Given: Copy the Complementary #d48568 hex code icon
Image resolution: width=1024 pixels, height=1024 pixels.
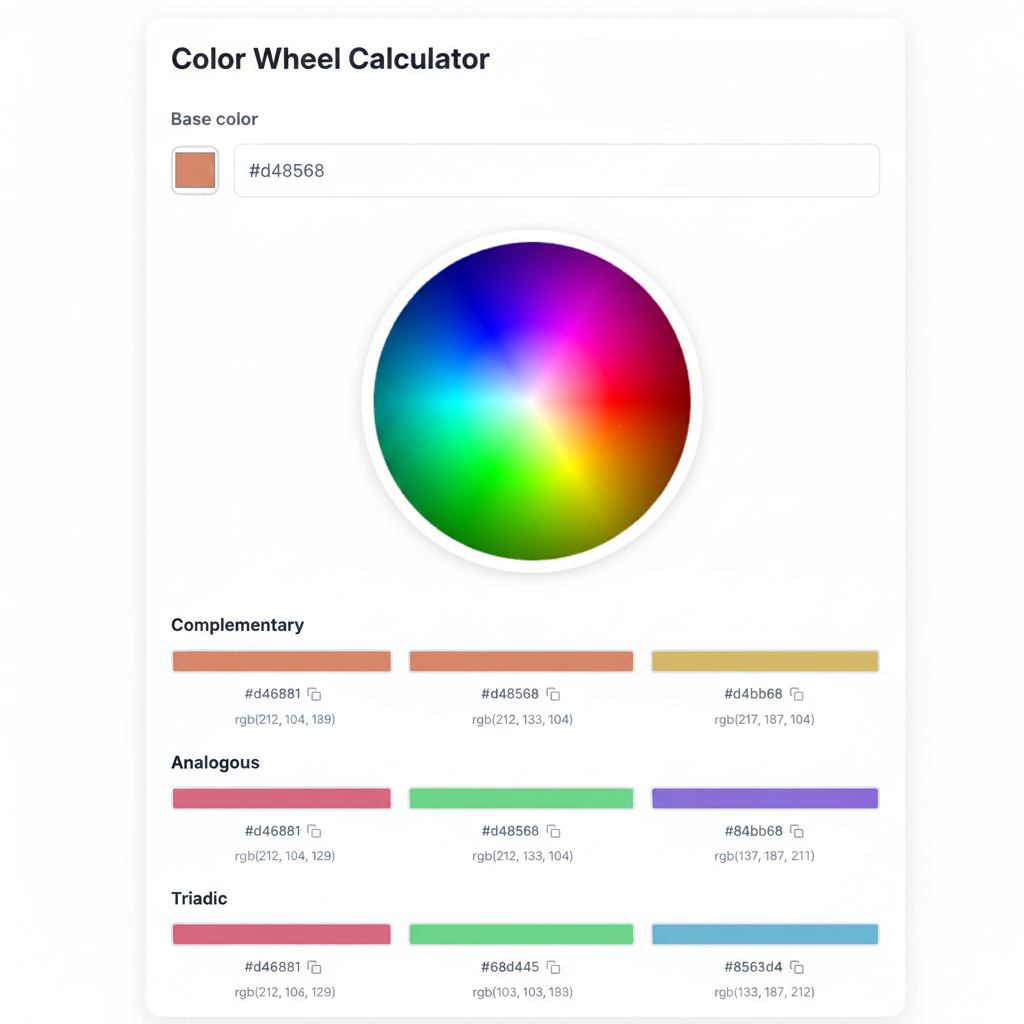Looking at the screenshot, I should 553,694.
